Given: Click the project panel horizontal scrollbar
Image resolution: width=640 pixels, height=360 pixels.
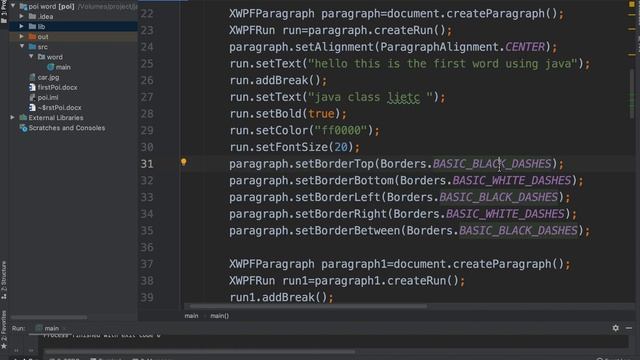Looking at the screenshot, I should (49, 317).
